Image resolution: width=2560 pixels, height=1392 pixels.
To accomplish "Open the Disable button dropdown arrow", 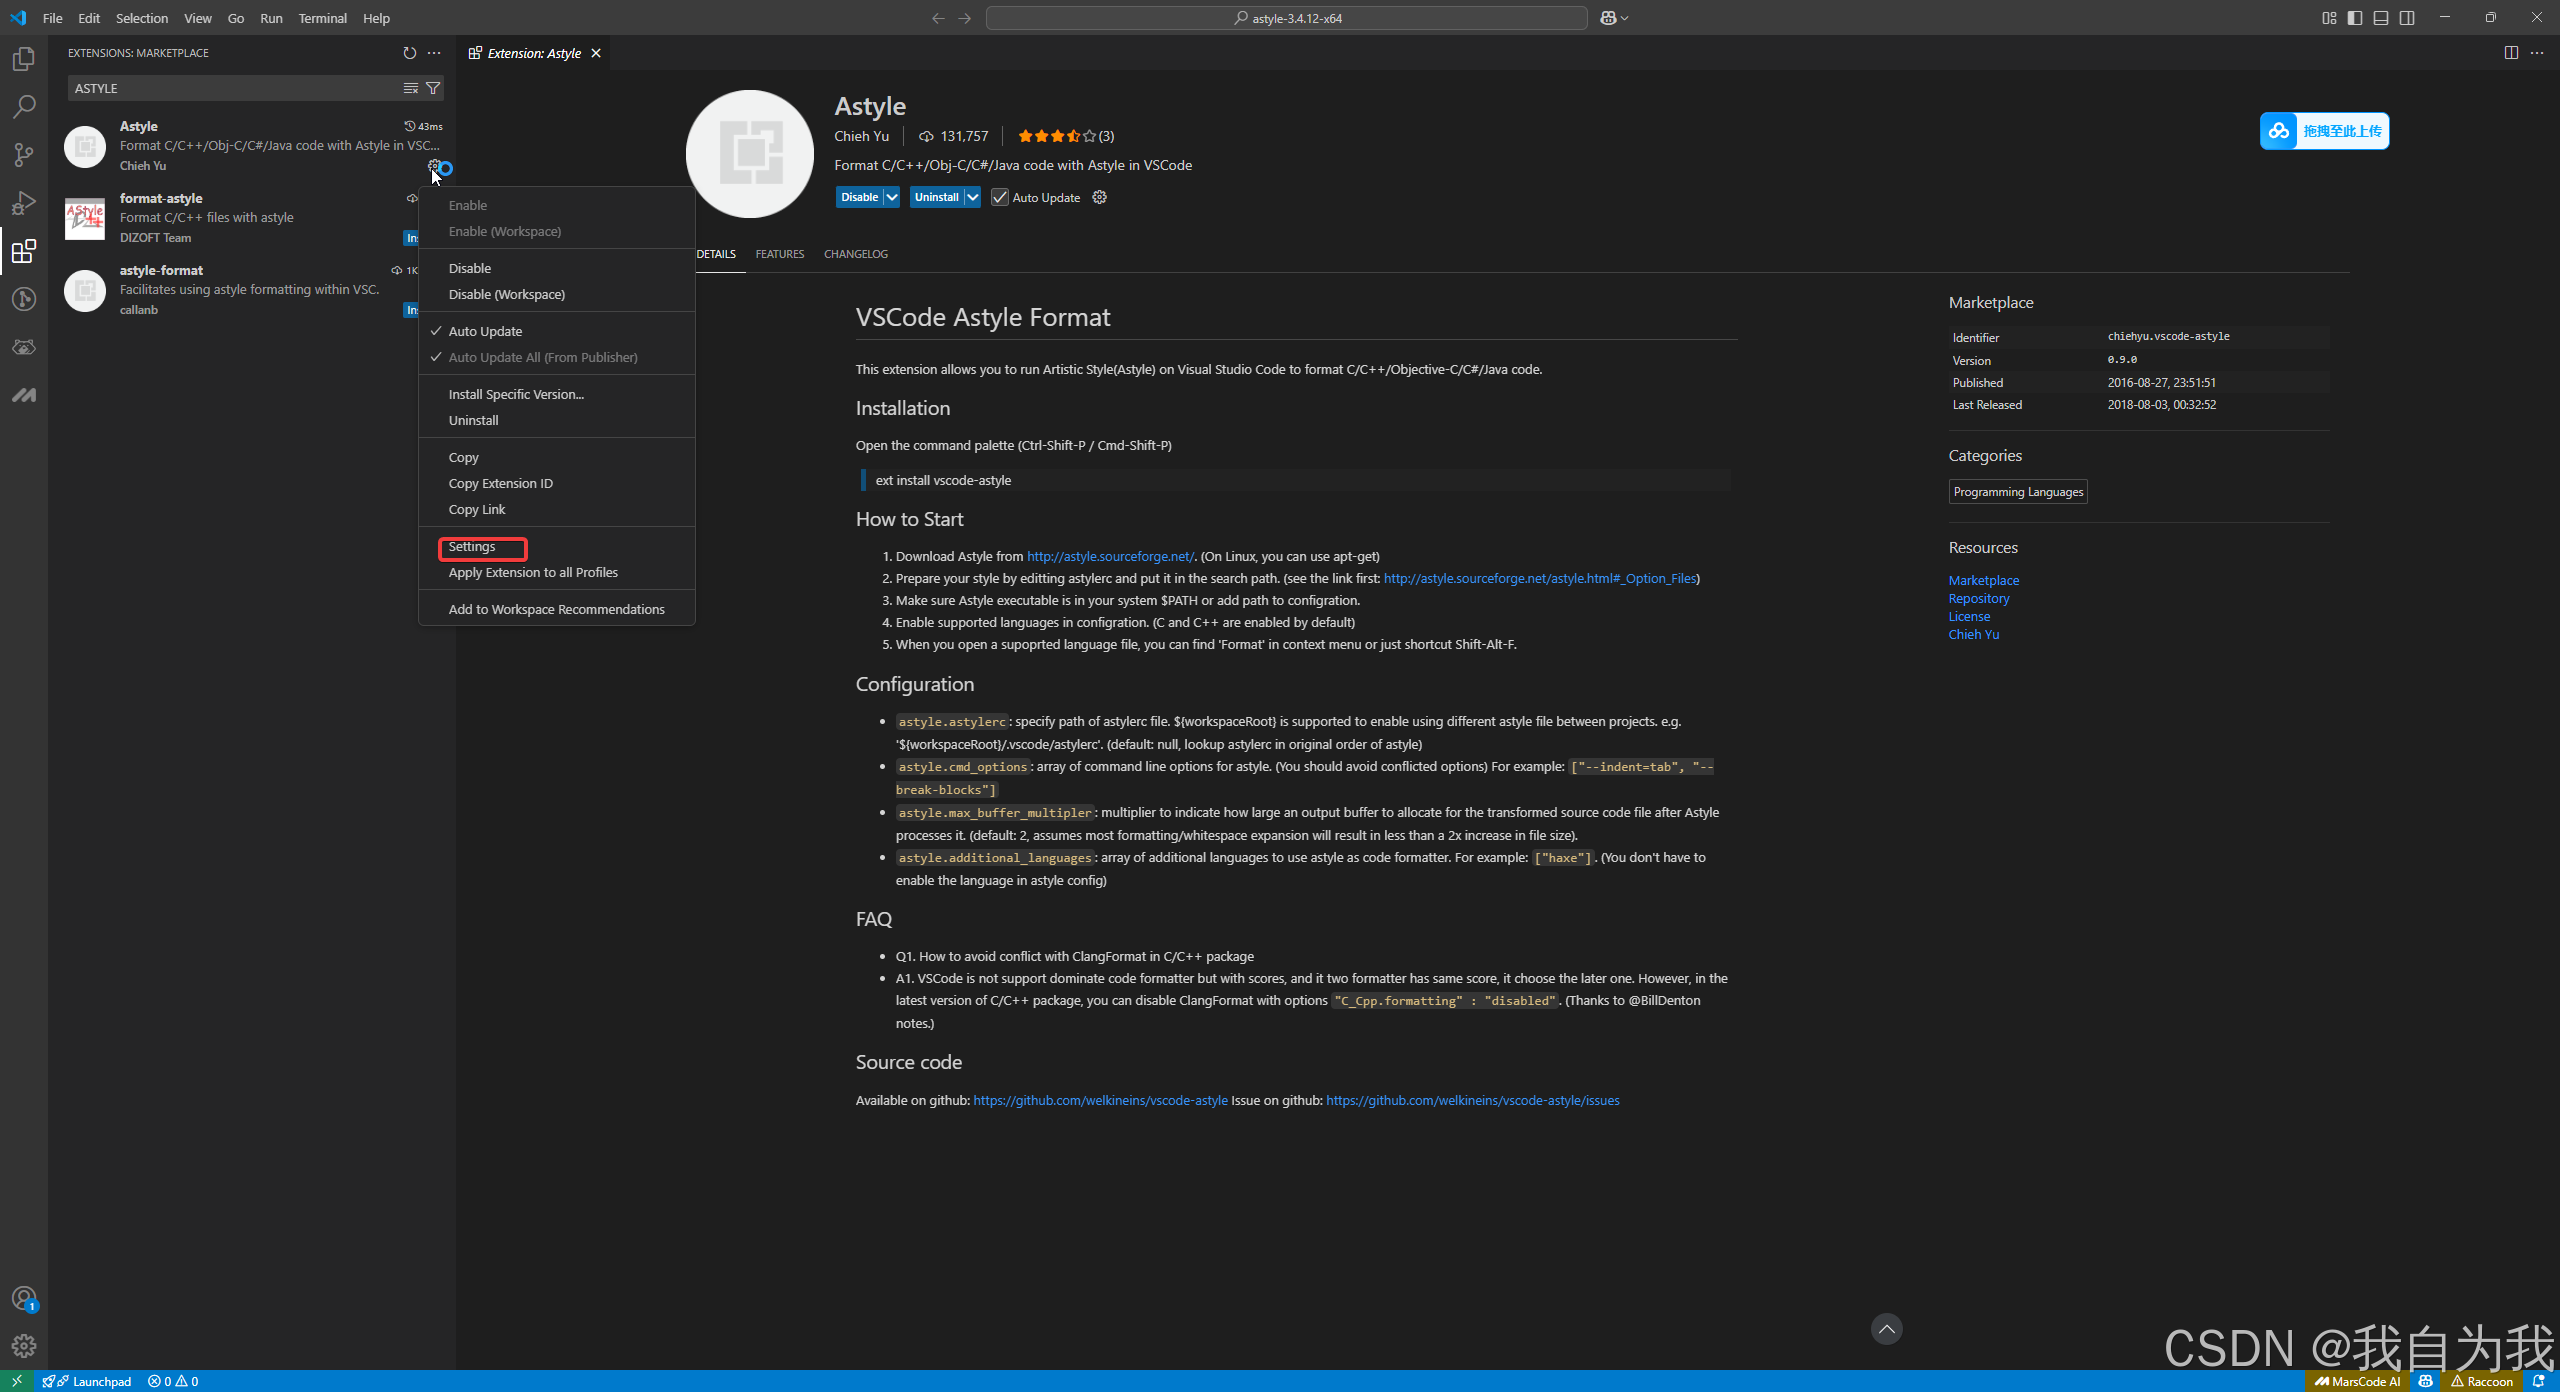I will click(892, 197).
